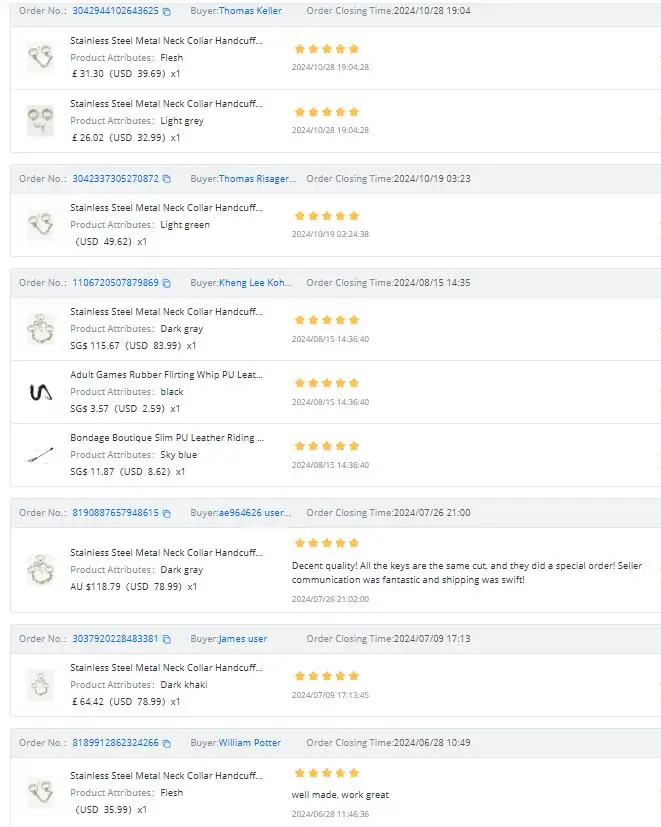Click the Flirting Whip product thumbnail

tap(40, 392)
